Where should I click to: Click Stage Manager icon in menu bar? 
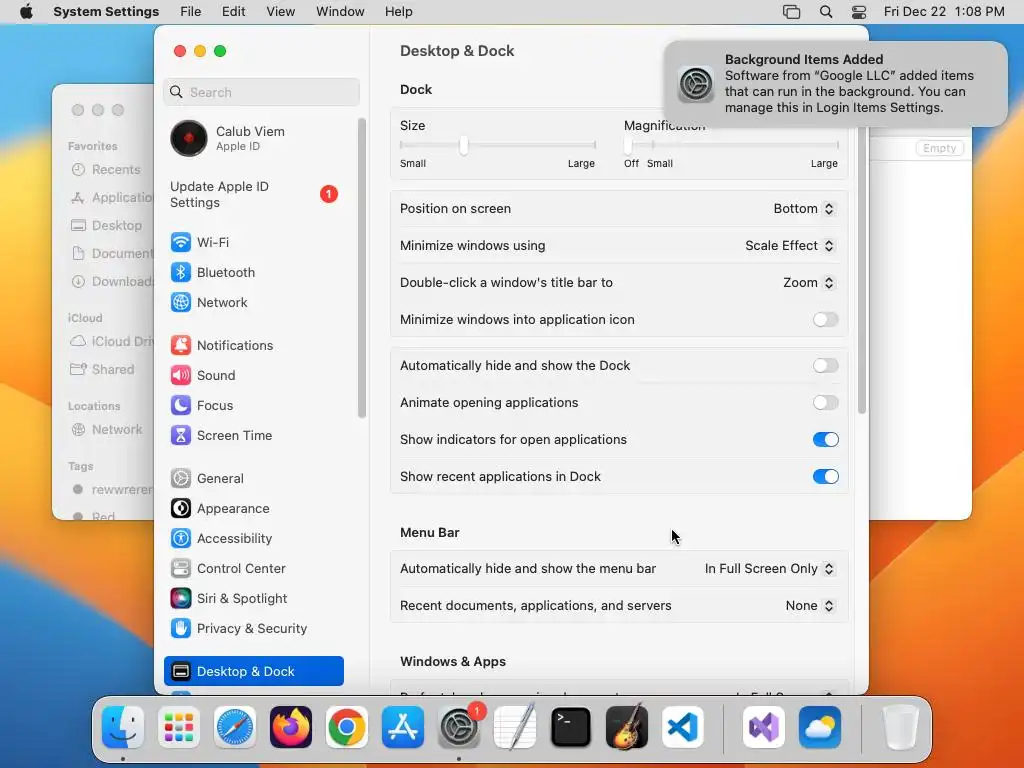(791, 12)
